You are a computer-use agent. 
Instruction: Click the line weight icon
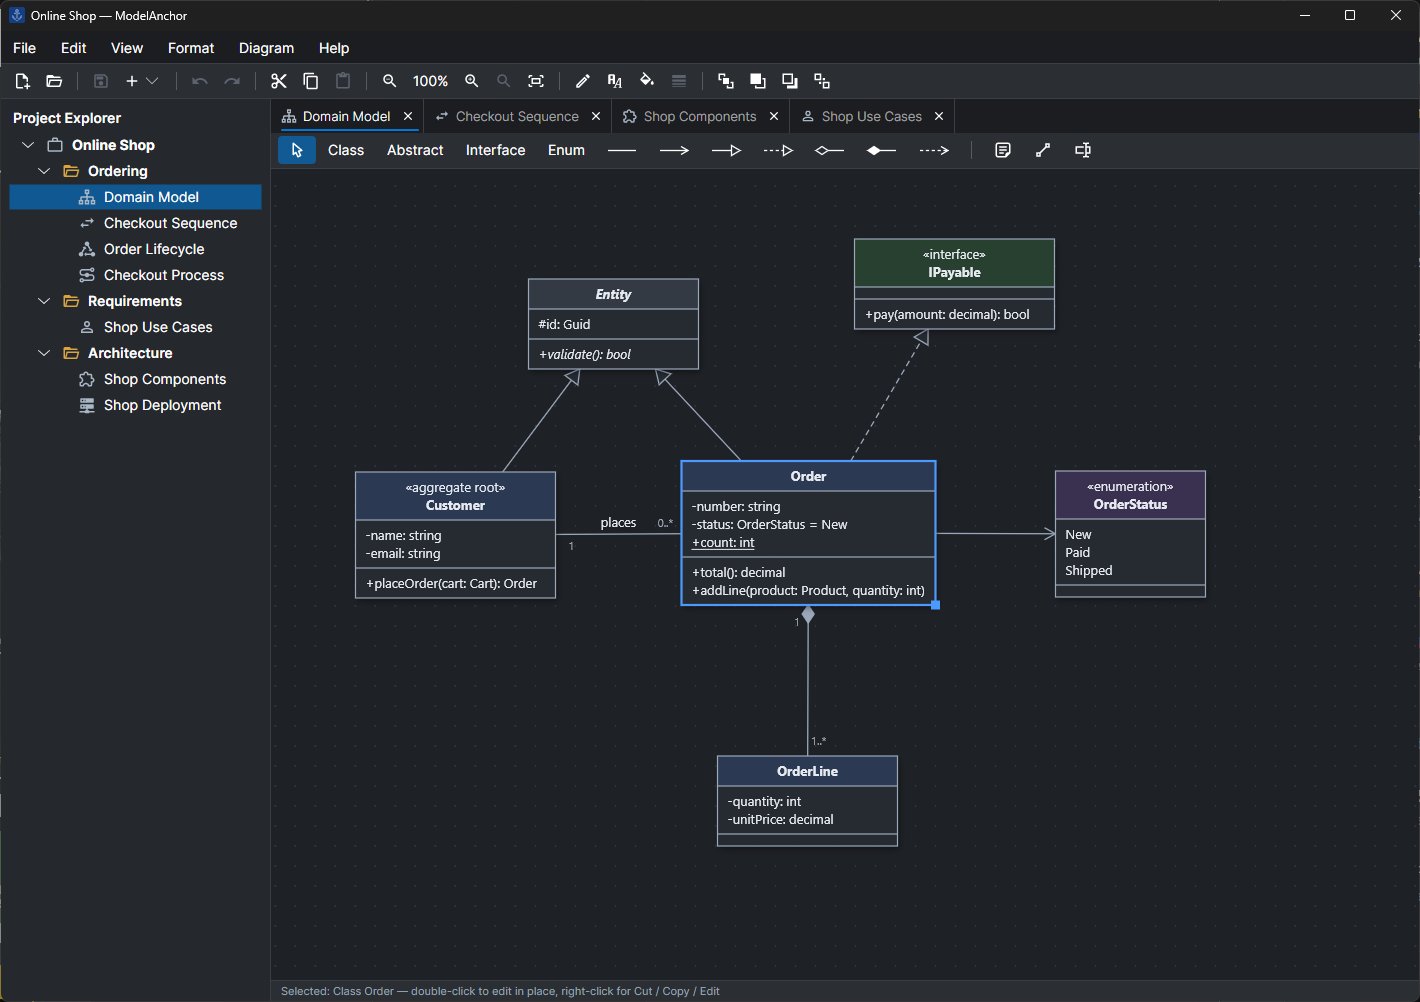point(679,81)
